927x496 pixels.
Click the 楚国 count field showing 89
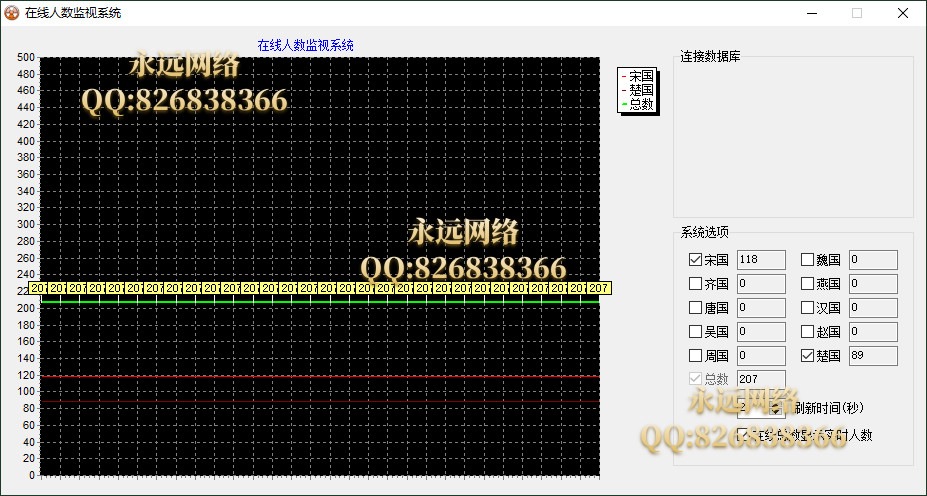pos(873,356)
